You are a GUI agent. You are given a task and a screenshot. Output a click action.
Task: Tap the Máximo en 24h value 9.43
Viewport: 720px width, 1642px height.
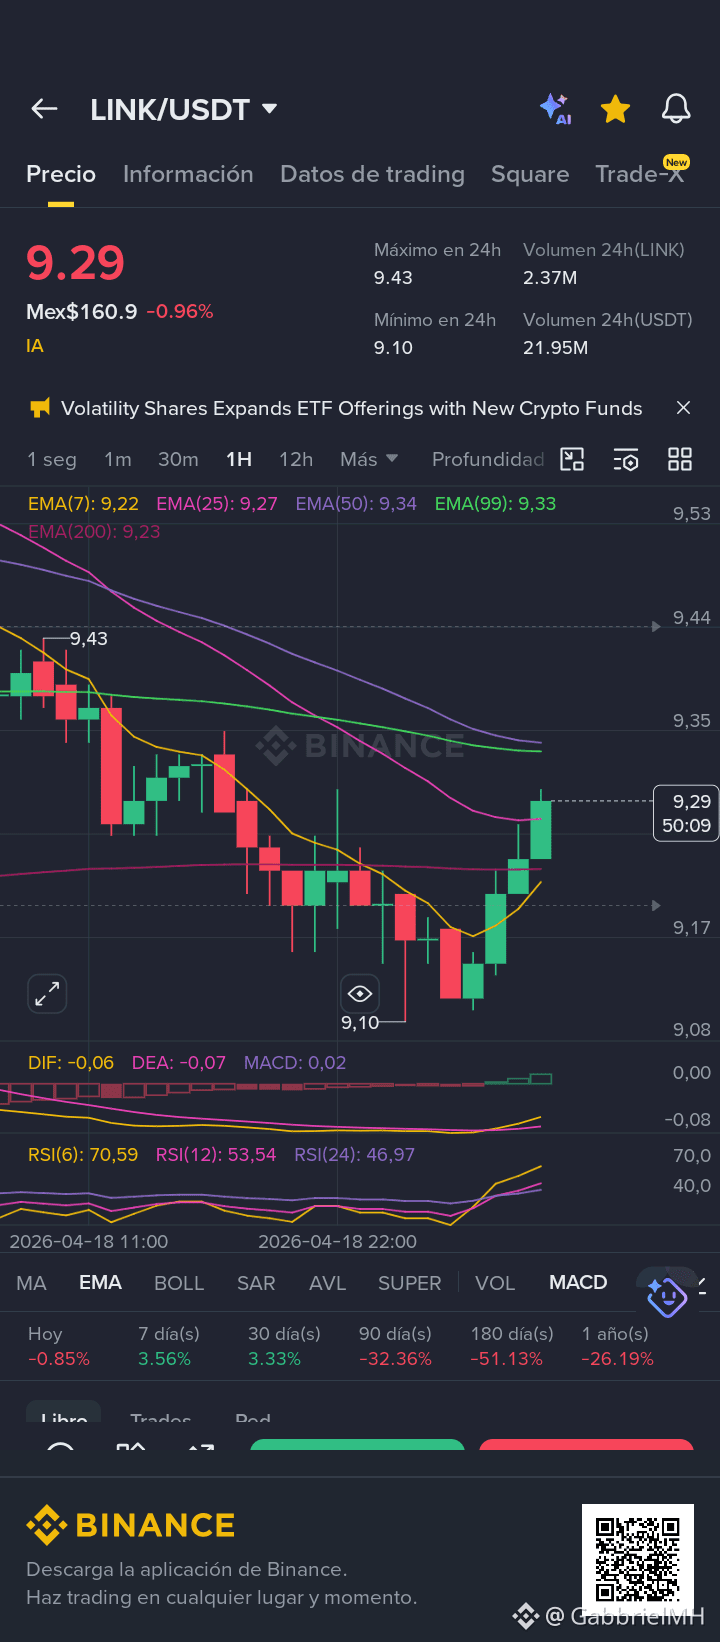pyautogui.click(x=393, y=278)
